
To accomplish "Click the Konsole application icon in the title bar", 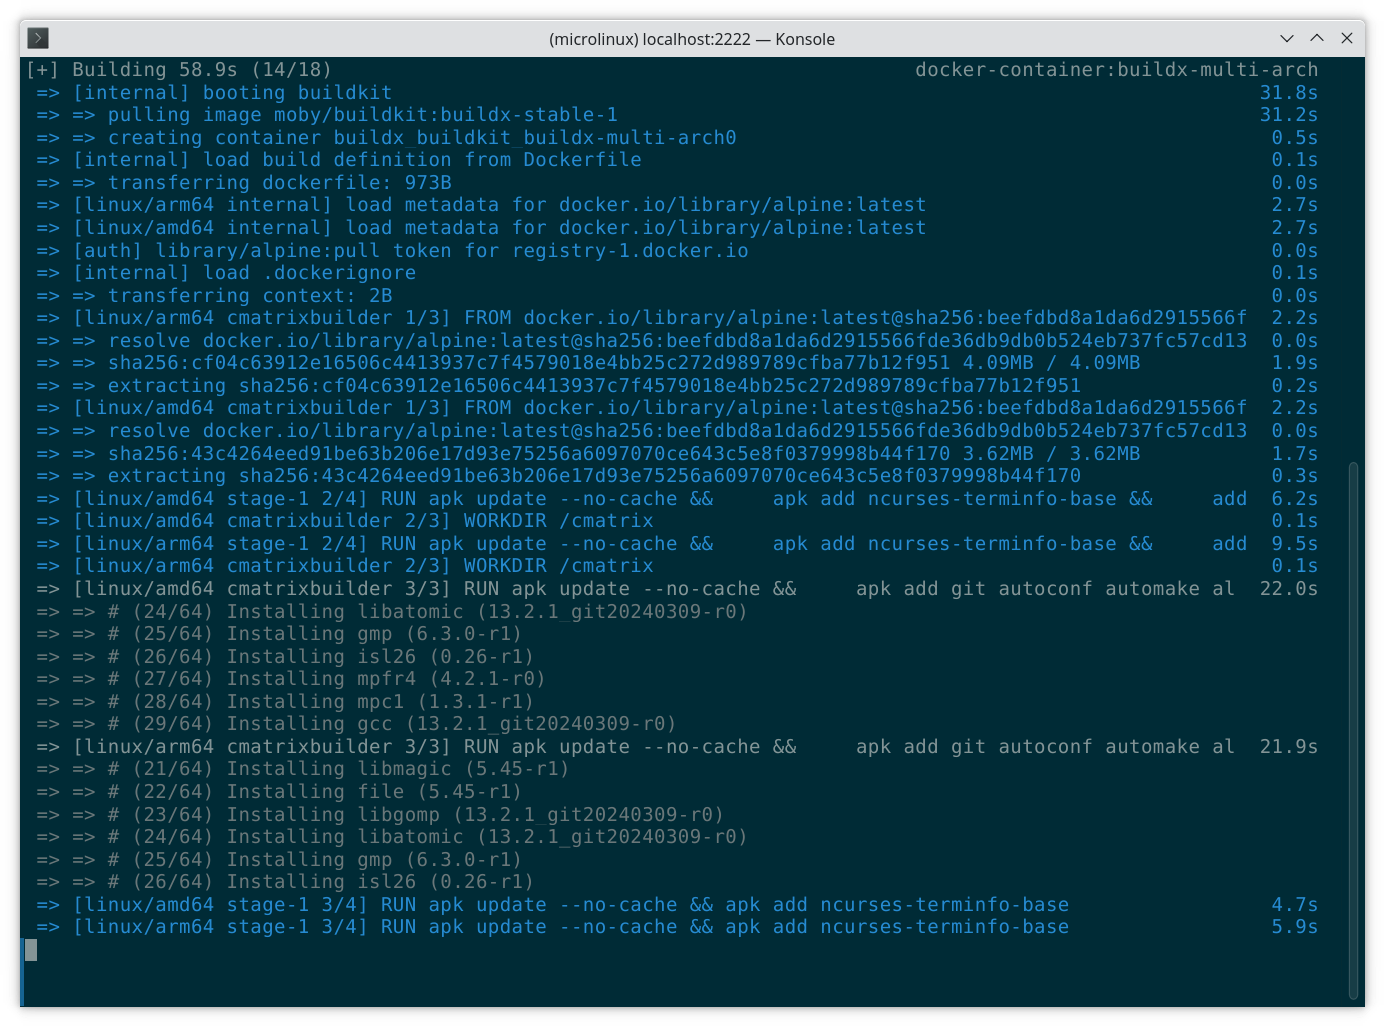I will (37, 38).
